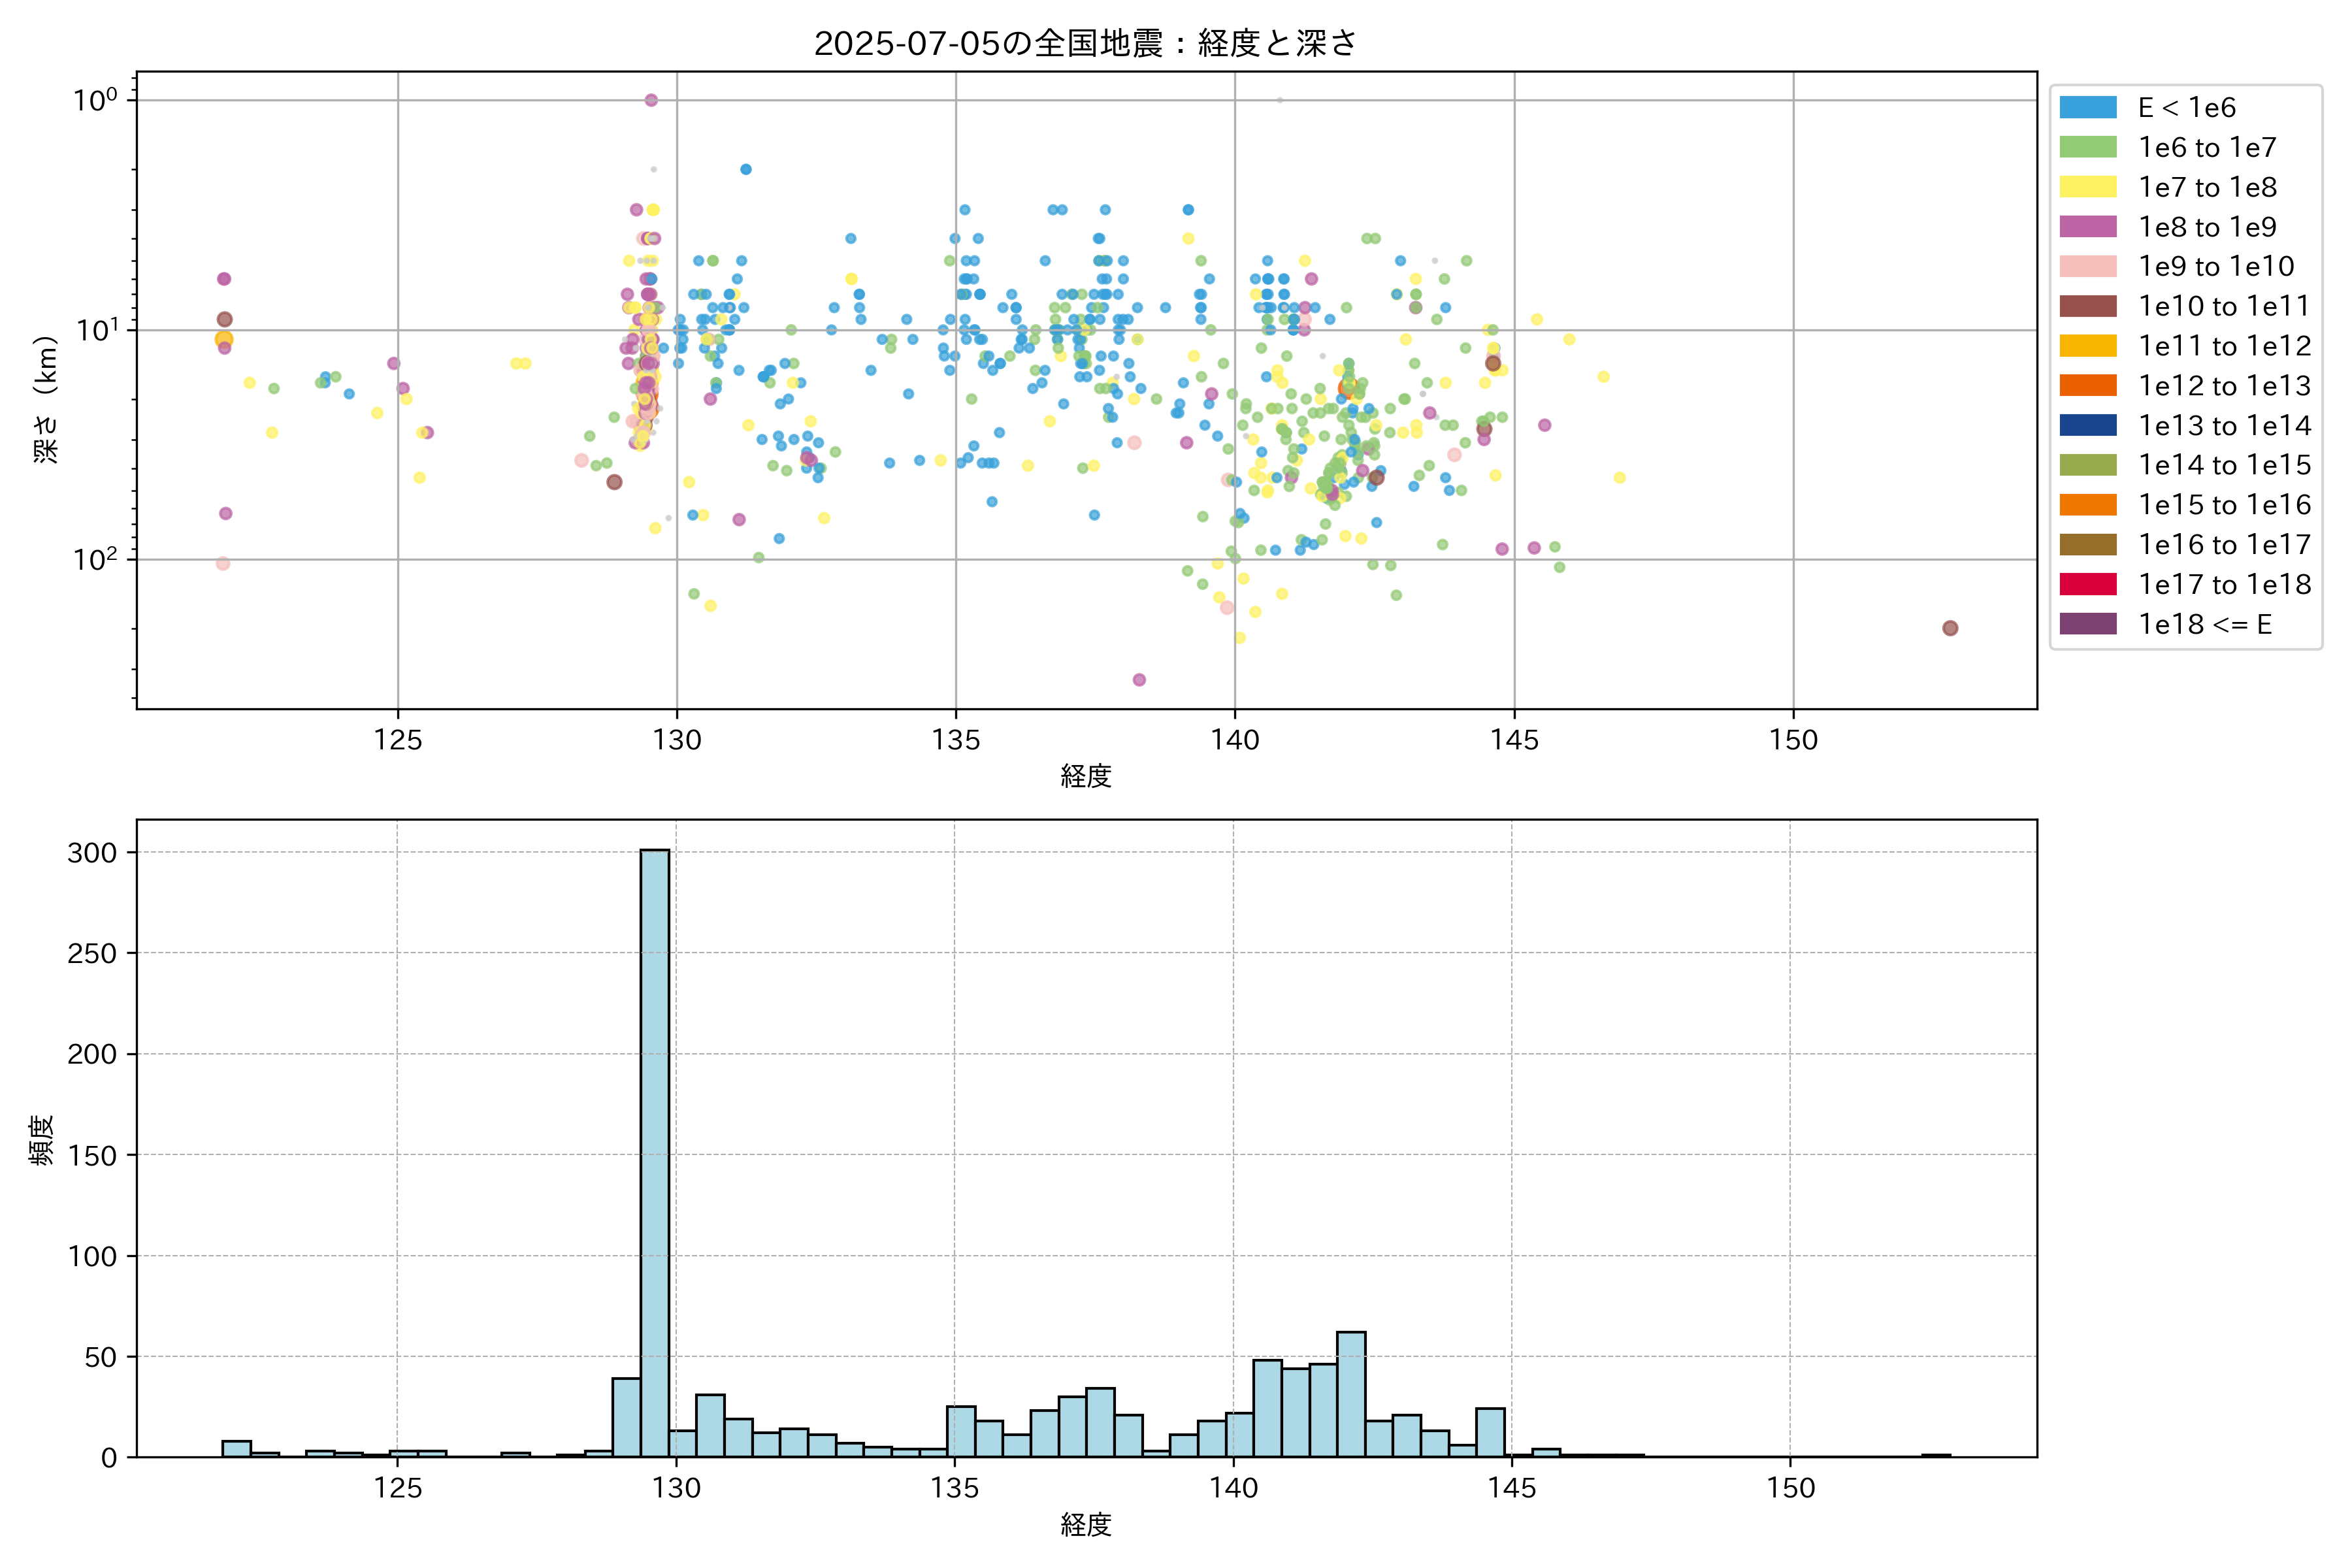This screenshot has width=2352, height=1568.
Task: Click the '1e11 to 1e12' legend label text
Action: [x=2224, y=346]
